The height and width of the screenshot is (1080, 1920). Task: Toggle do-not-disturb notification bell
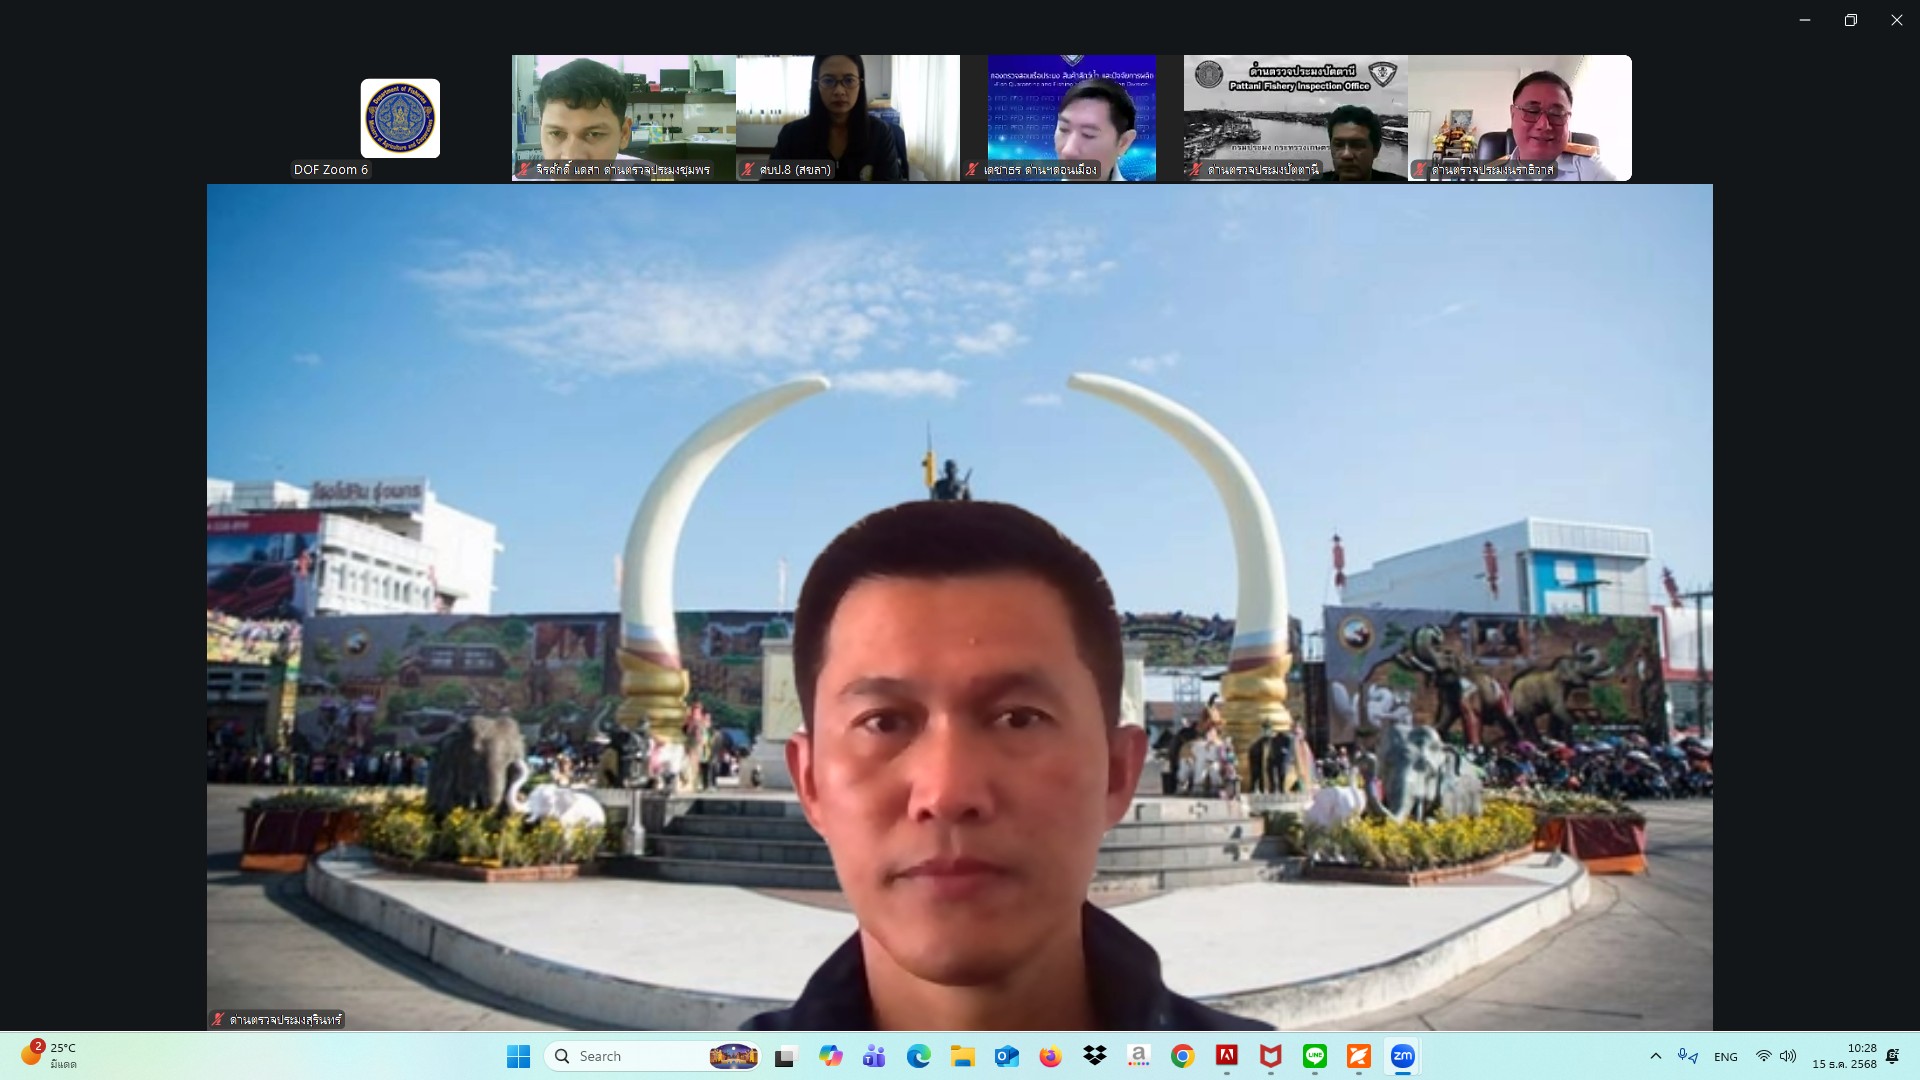tap(1892, 1056)
